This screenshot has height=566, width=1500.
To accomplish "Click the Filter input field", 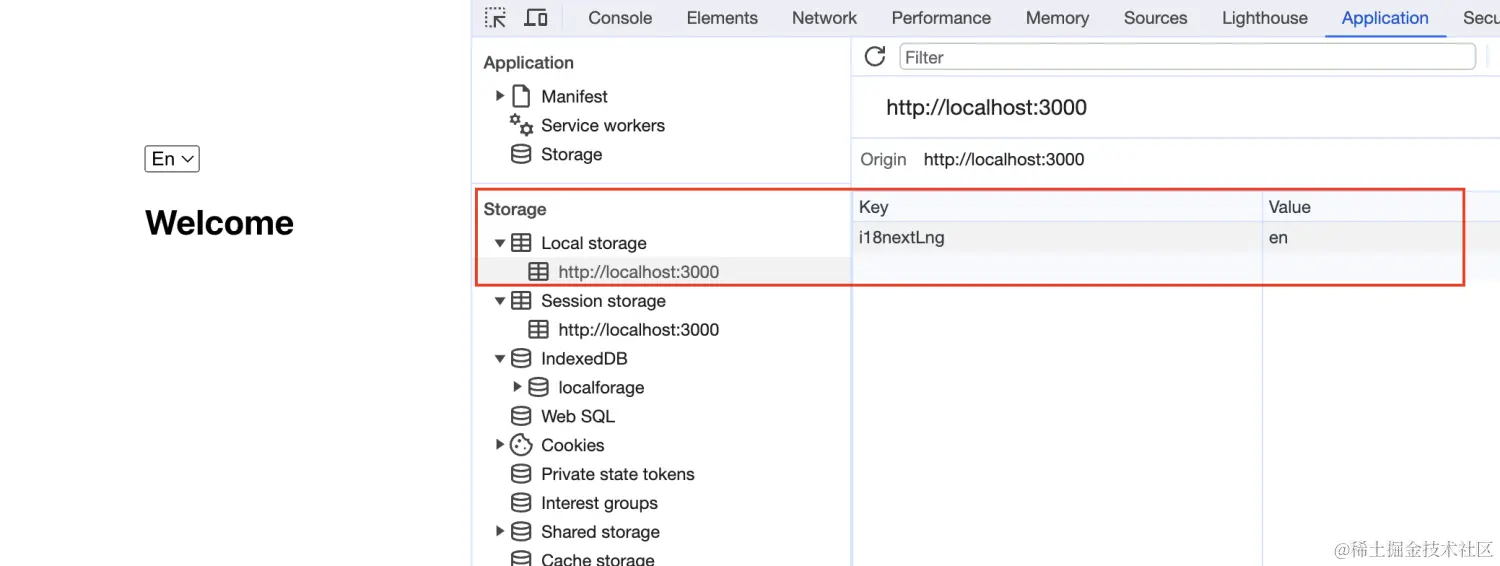I will pyautogui.click(x=1187, y=57).
